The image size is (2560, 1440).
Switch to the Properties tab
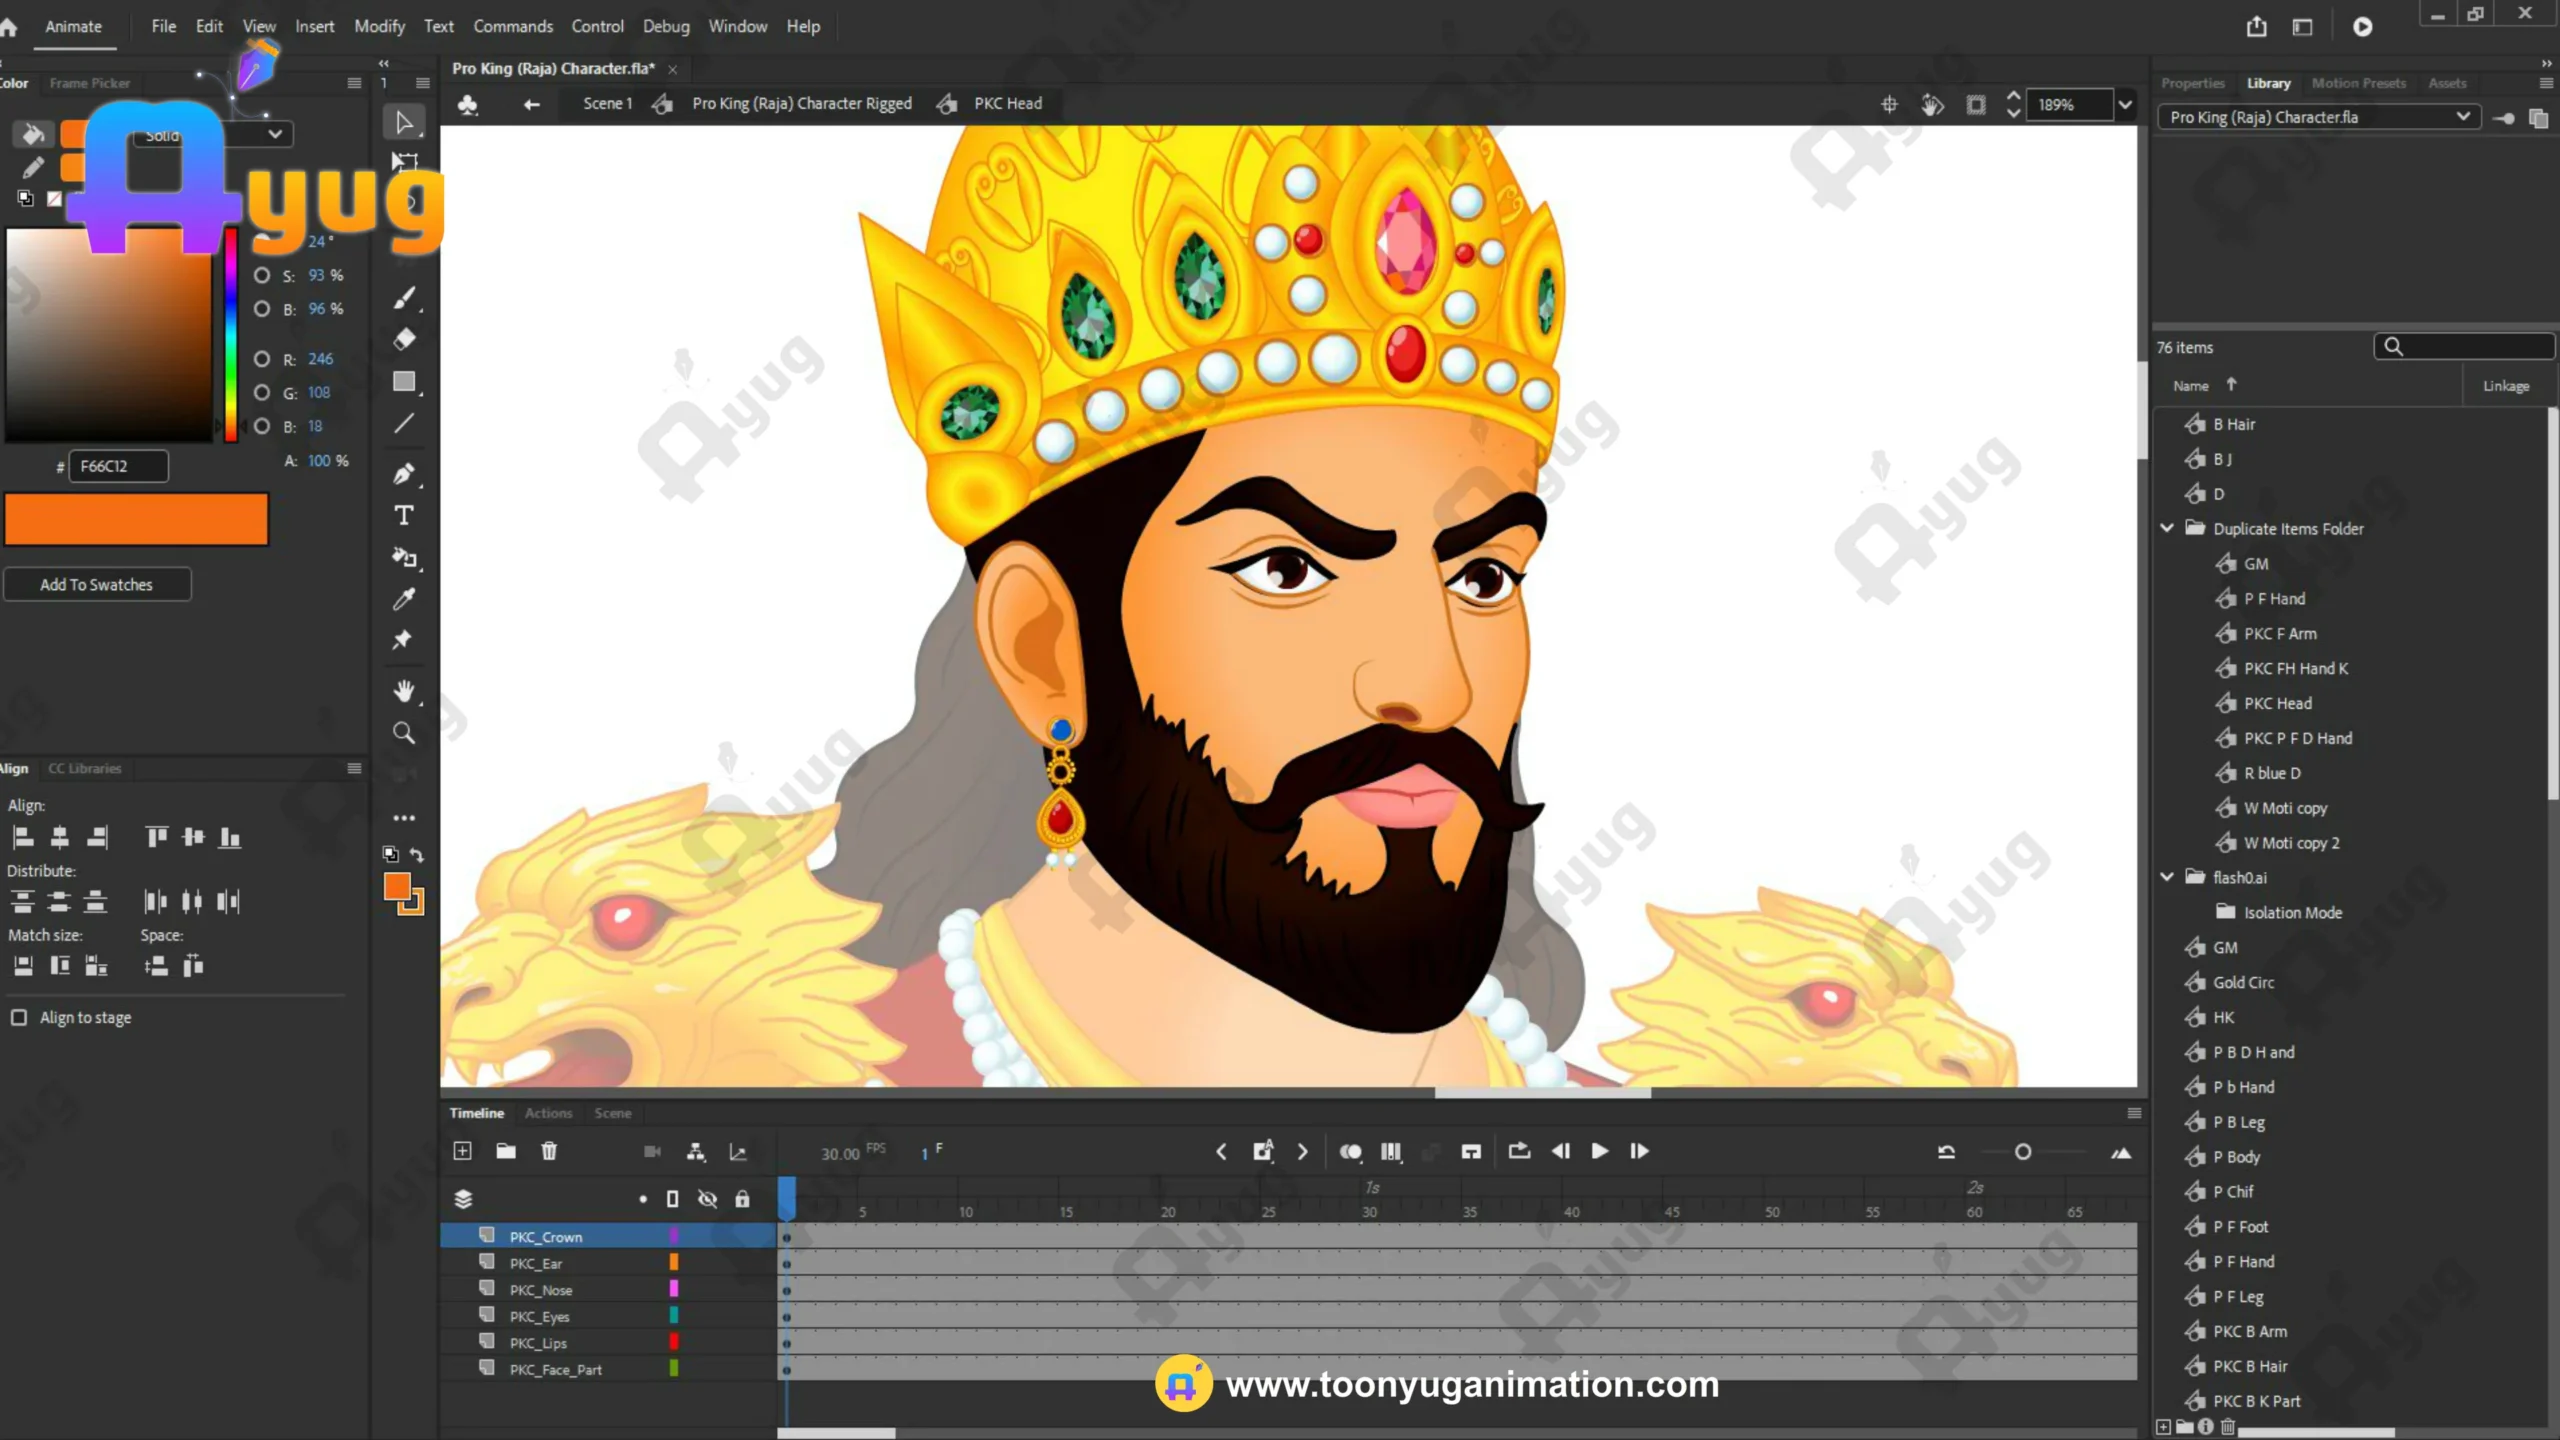(x=2192, y=83)
